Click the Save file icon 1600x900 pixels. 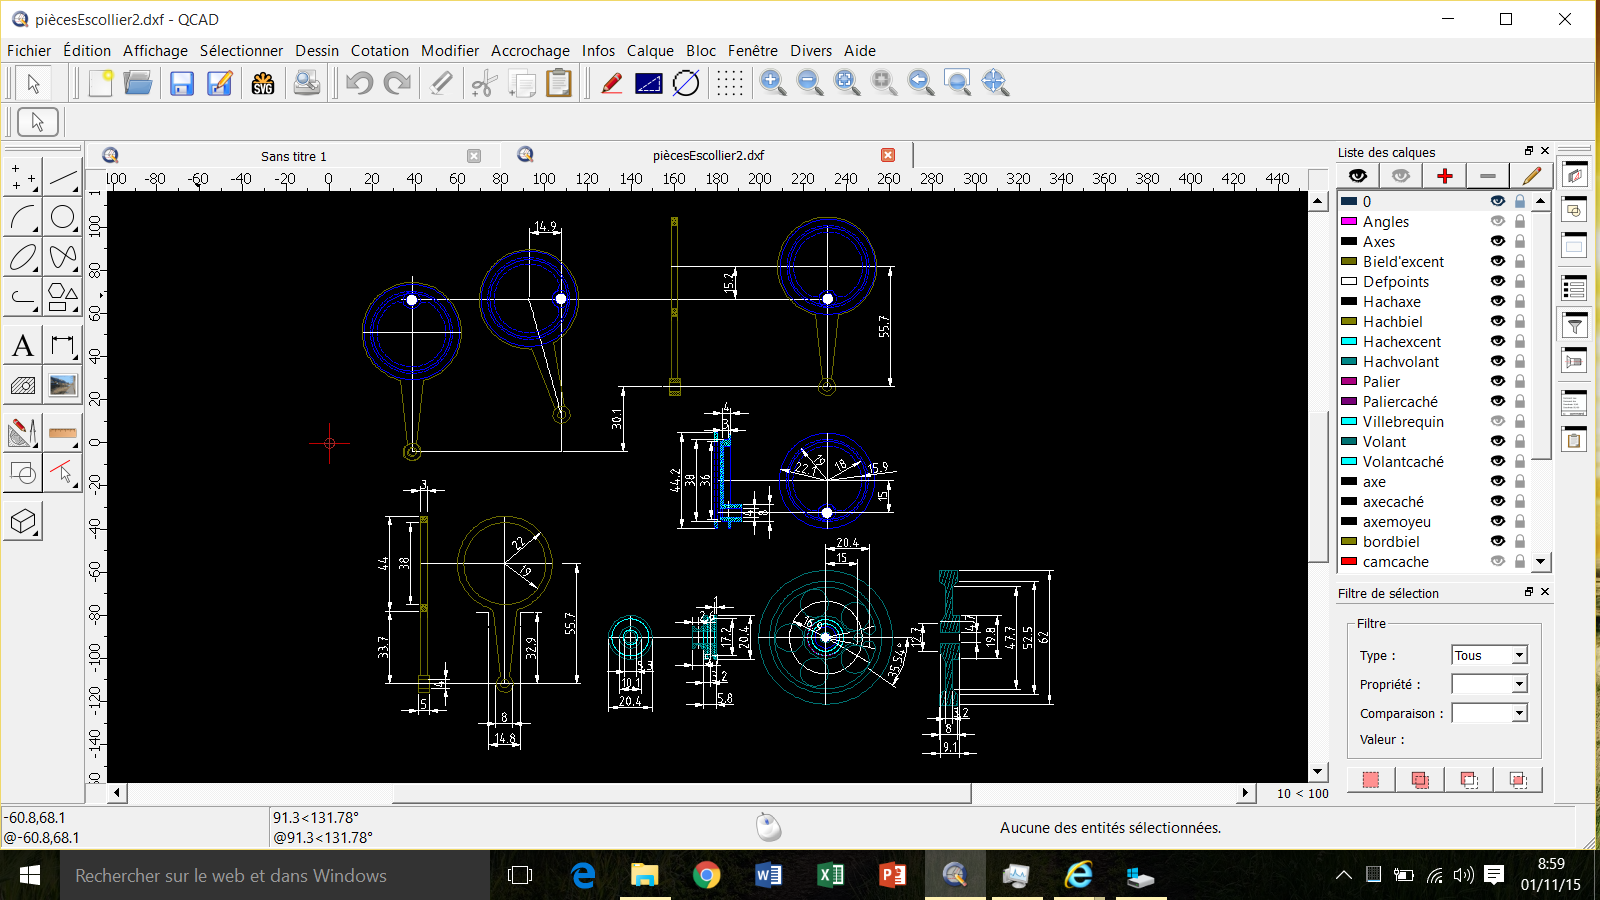181,84
